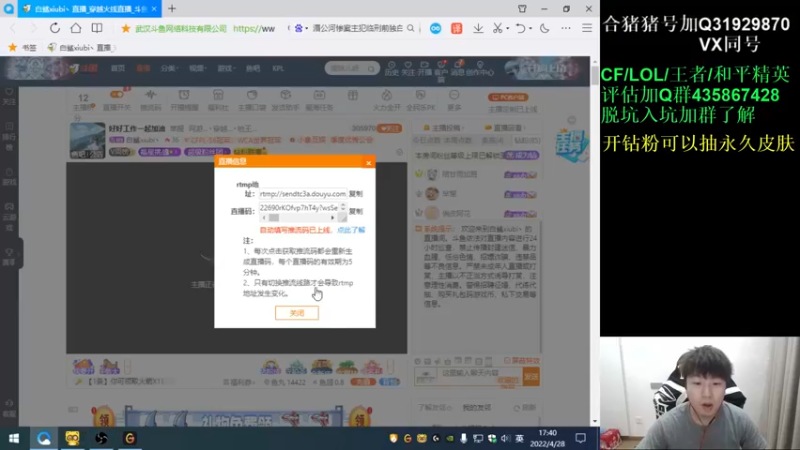Open the Windows Start menu
The height and width of the screenshot is (450, 800).
14,438
